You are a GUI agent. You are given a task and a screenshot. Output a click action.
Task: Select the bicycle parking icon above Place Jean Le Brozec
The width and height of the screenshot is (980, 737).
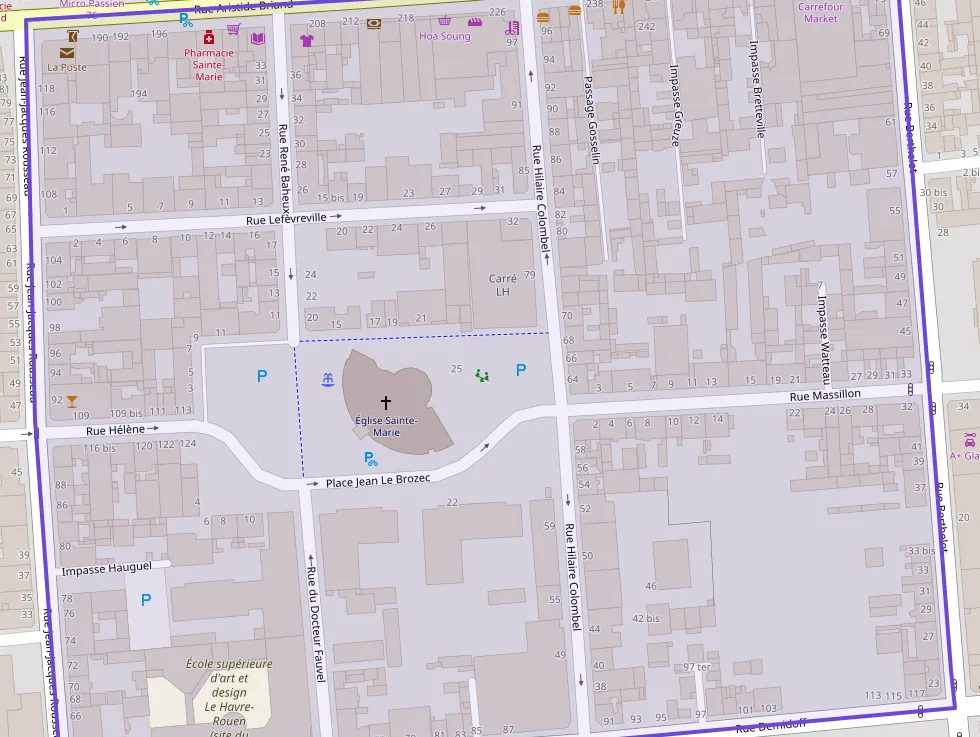point(371,458)
